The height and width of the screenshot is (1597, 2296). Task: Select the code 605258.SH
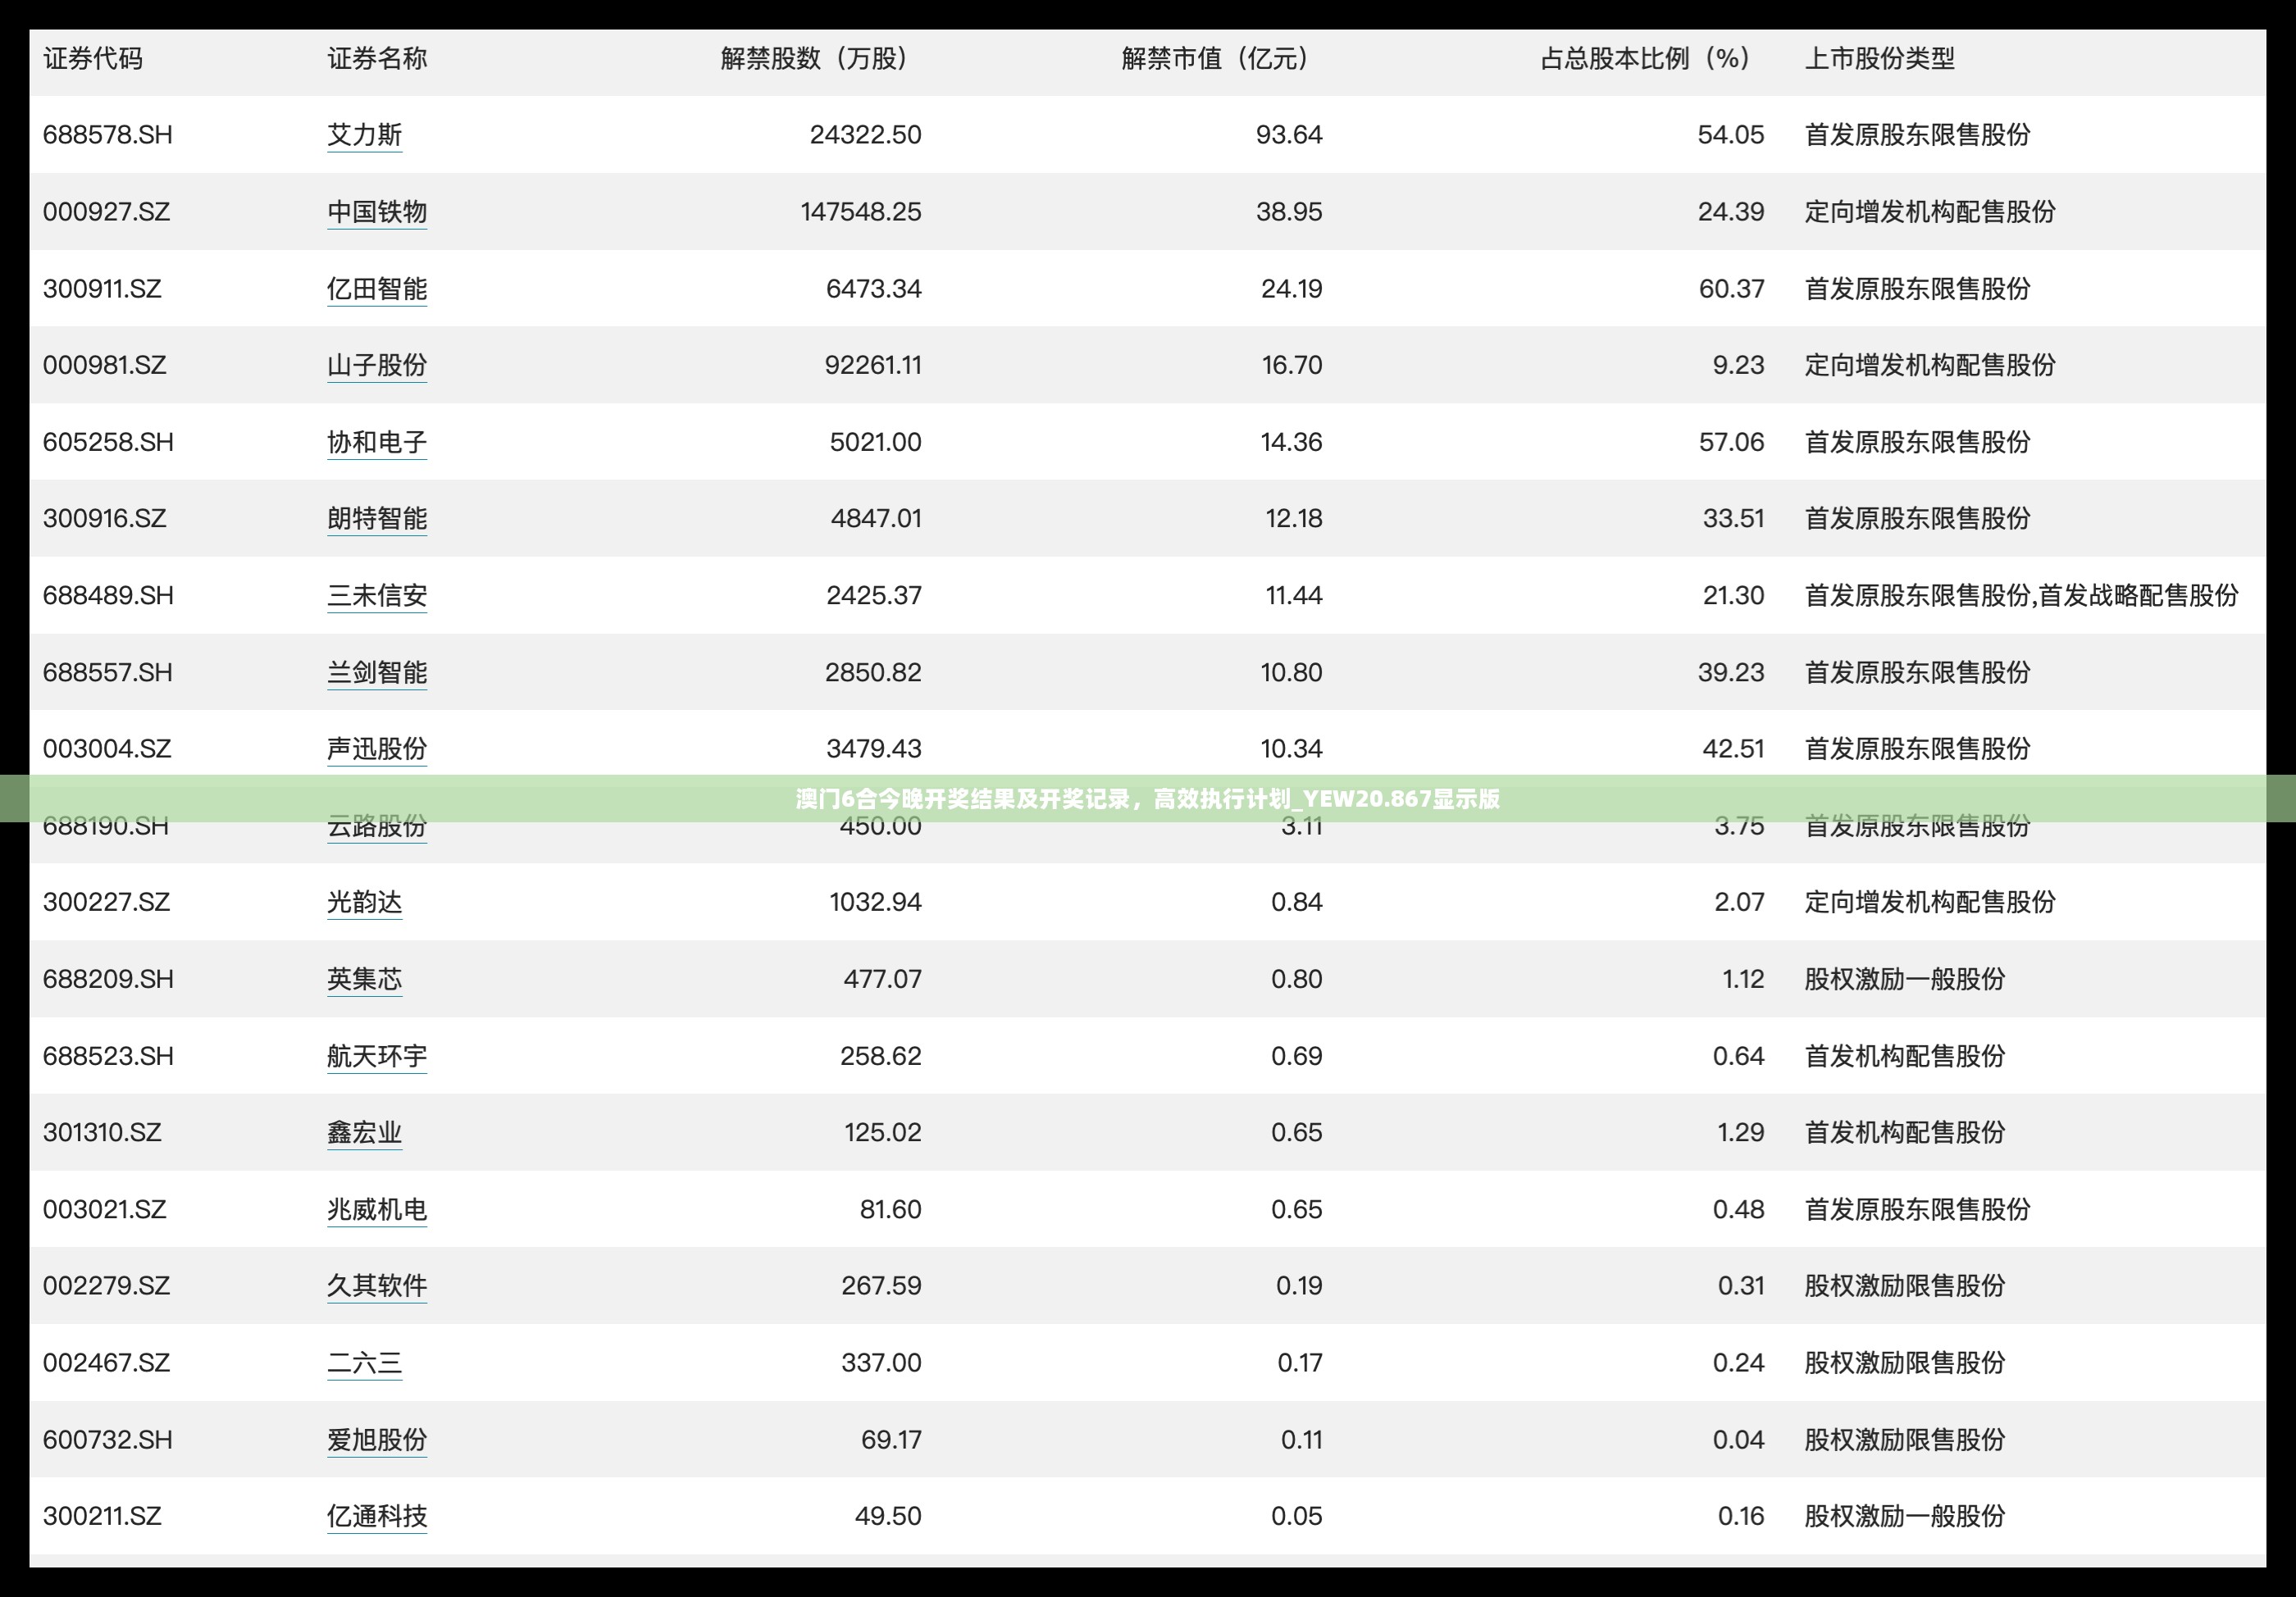pyautogui.click(x=108, y=442)
